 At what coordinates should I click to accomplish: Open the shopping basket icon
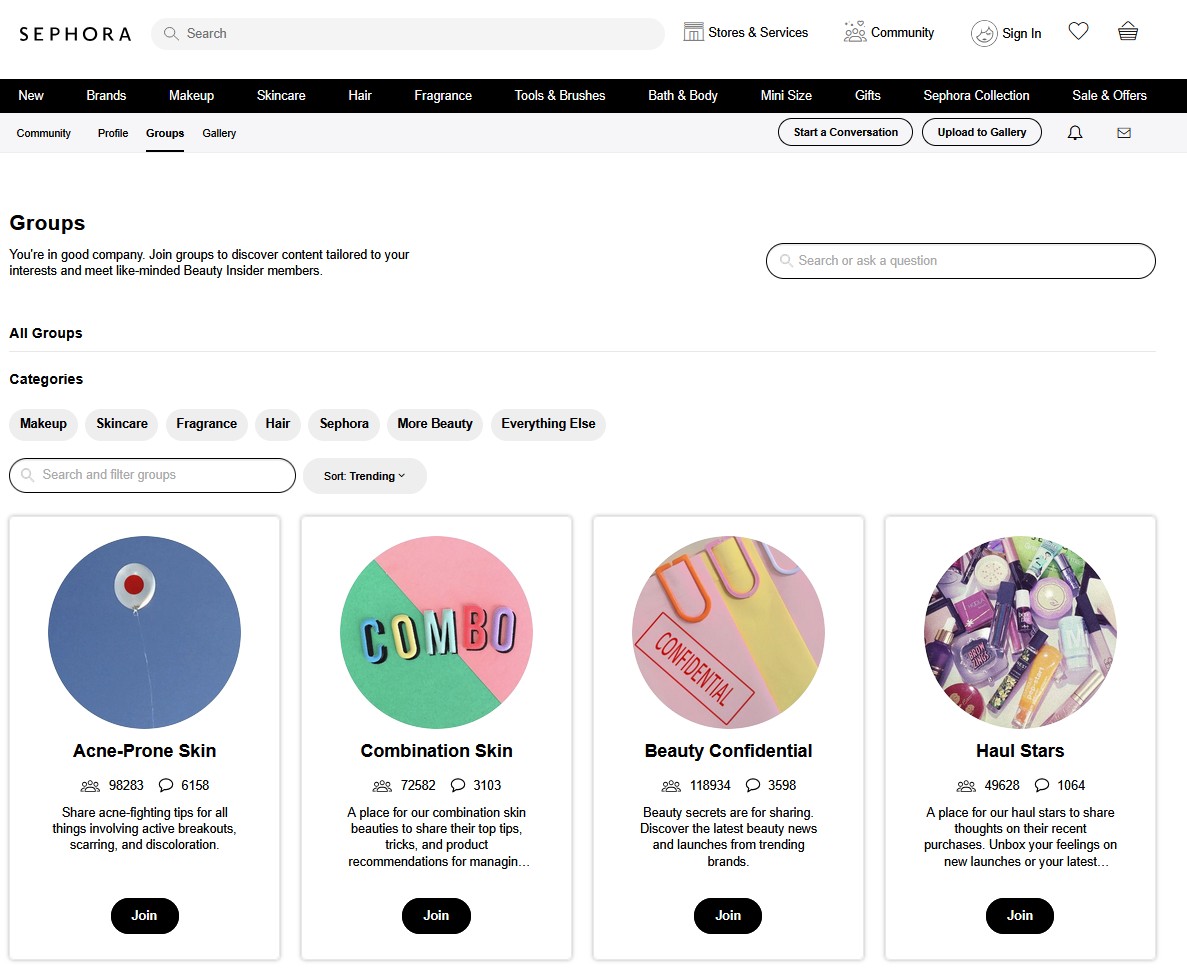point(1128,32)
